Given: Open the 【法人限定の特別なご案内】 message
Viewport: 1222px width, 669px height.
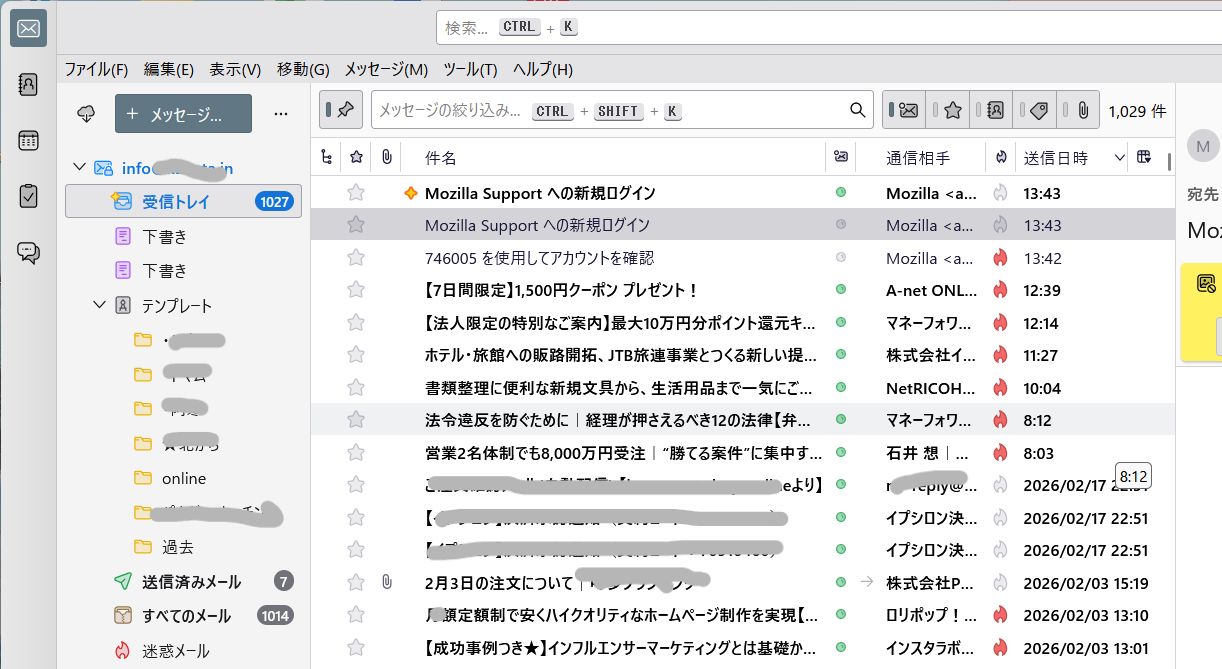Looking at the screenshot, I should (621, 323).
